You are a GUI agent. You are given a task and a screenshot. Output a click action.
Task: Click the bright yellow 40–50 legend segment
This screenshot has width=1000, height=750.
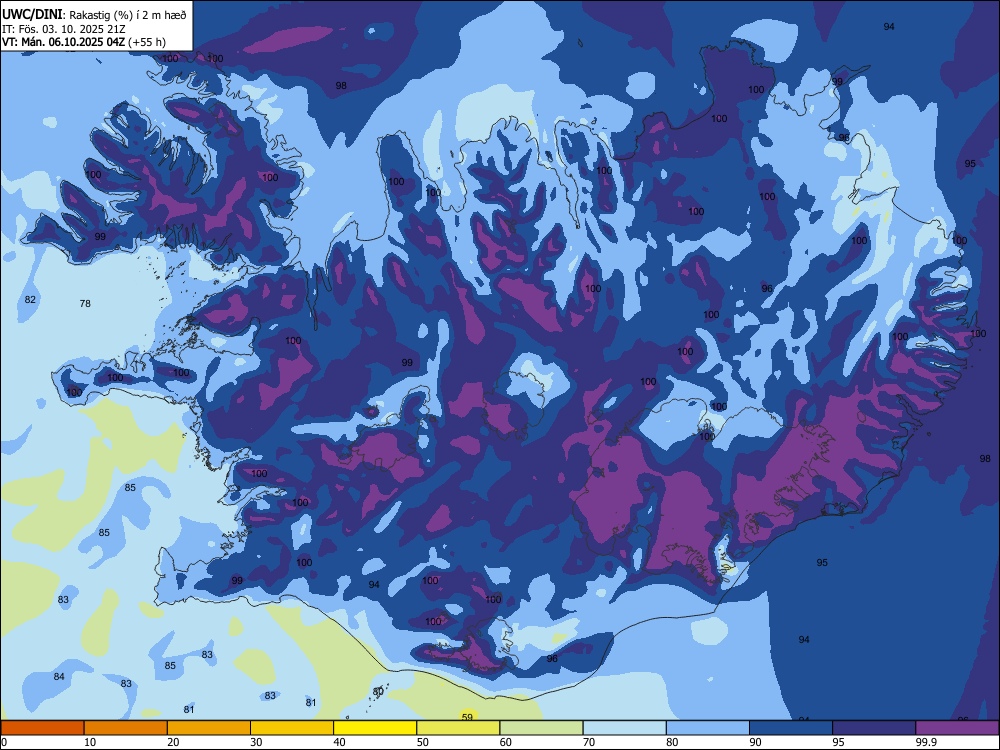tap(375, 728)
